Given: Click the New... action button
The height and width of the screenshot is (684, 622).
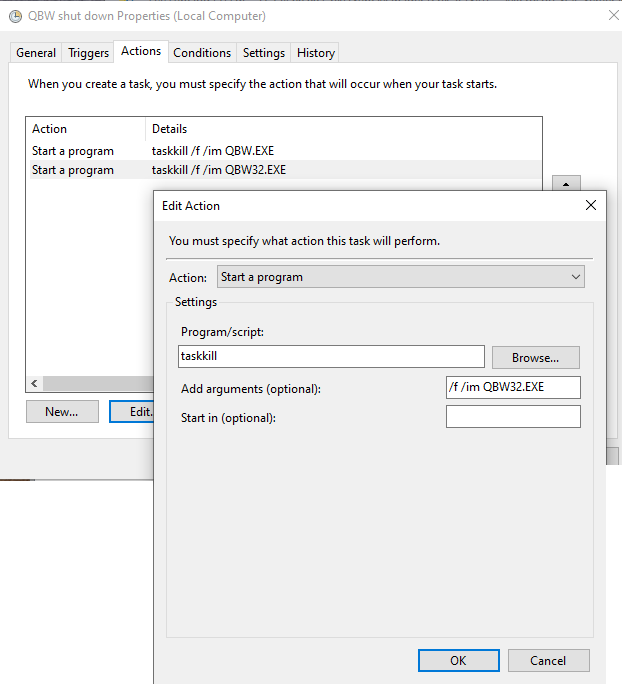Looking at the screenshot, I should (62, 411).
